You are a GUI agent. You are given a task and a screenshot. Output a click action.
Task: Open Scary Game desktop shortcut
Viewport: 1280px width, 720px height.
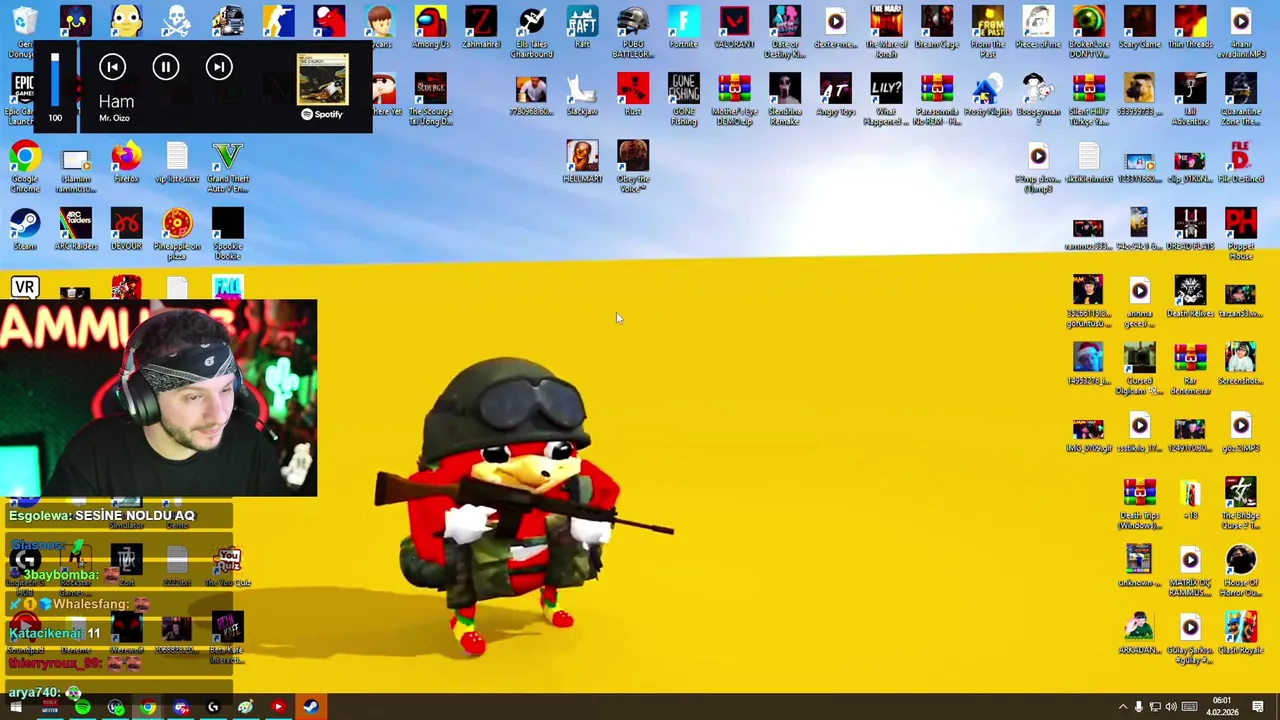tap(1139, 27)
